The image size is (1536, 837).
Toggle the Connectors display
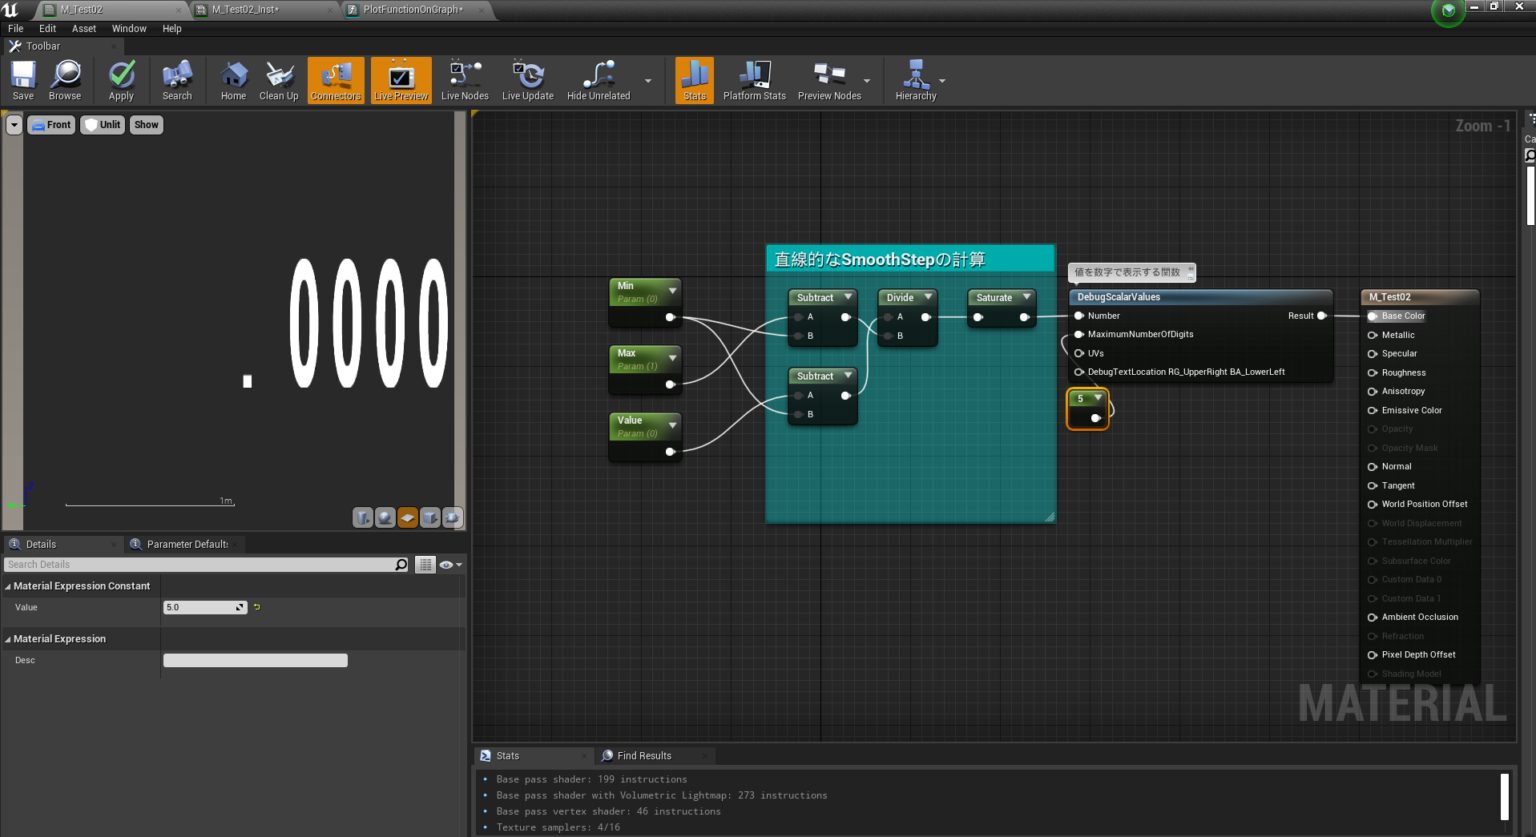coord(335,79)
